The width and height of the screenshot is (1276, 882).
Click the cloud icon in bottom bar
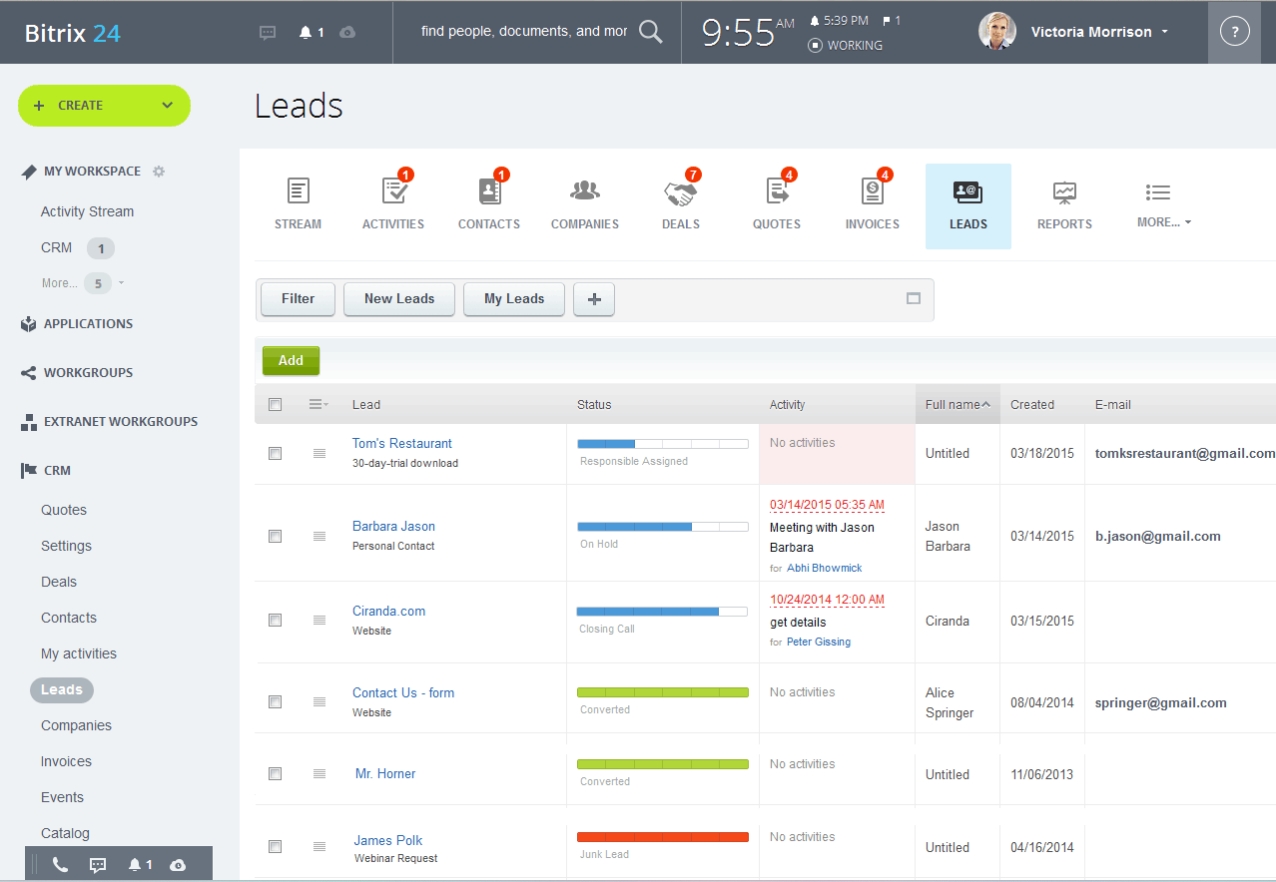(x=178, y=865)
